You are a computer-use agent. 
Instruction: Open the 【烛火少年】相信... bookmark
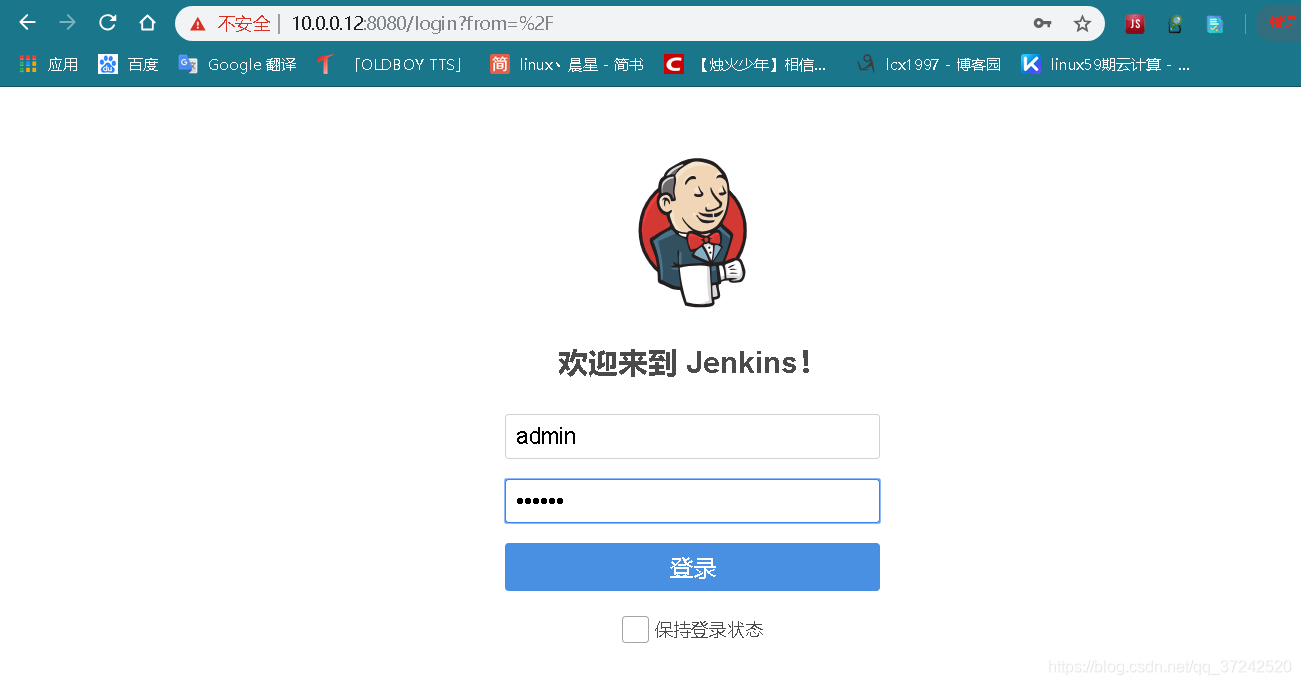745,64
